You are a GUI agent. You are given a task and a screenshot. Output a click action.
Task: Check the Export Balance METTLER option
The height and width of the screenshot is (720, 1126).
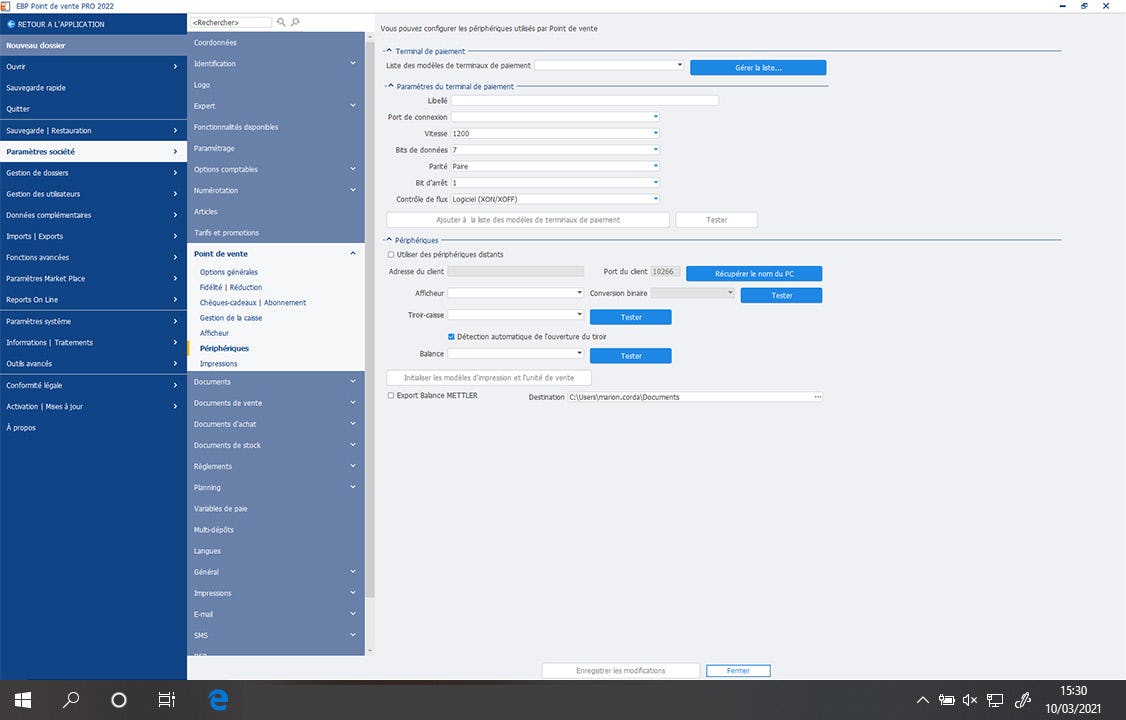pyautogui.click(x=391, y=396)
